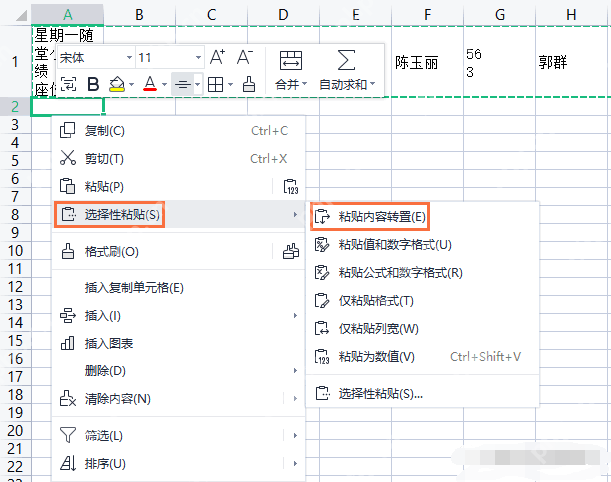Apply the red font color

pos(150,84)
